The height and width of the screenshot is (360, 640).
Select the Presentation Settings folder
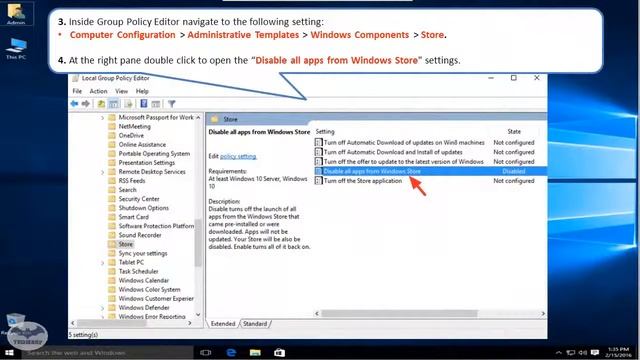pos(147,162)
